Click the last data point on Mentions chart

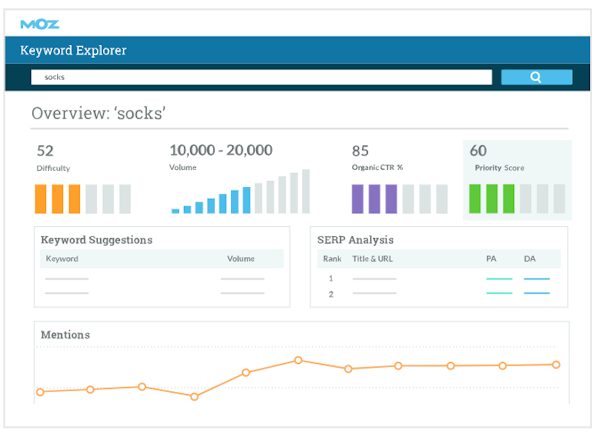coord(556,365)
